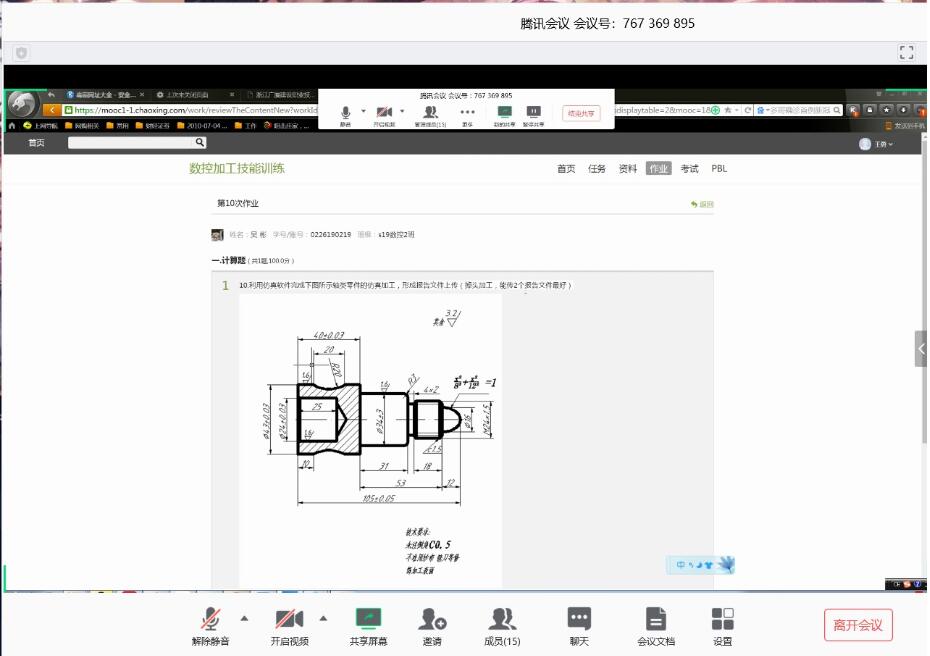Click the favorite star icon in address bar

[x=728, y=110]
